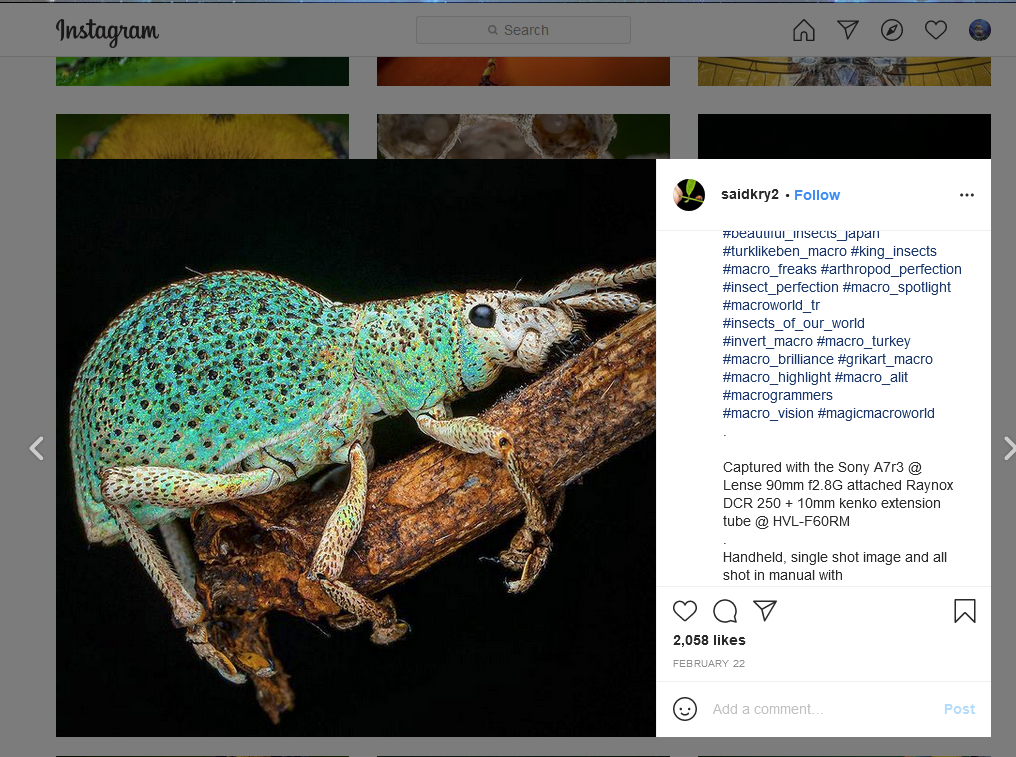
Task: Open honeycomb thumbnail behind the post
Action: 523,136
